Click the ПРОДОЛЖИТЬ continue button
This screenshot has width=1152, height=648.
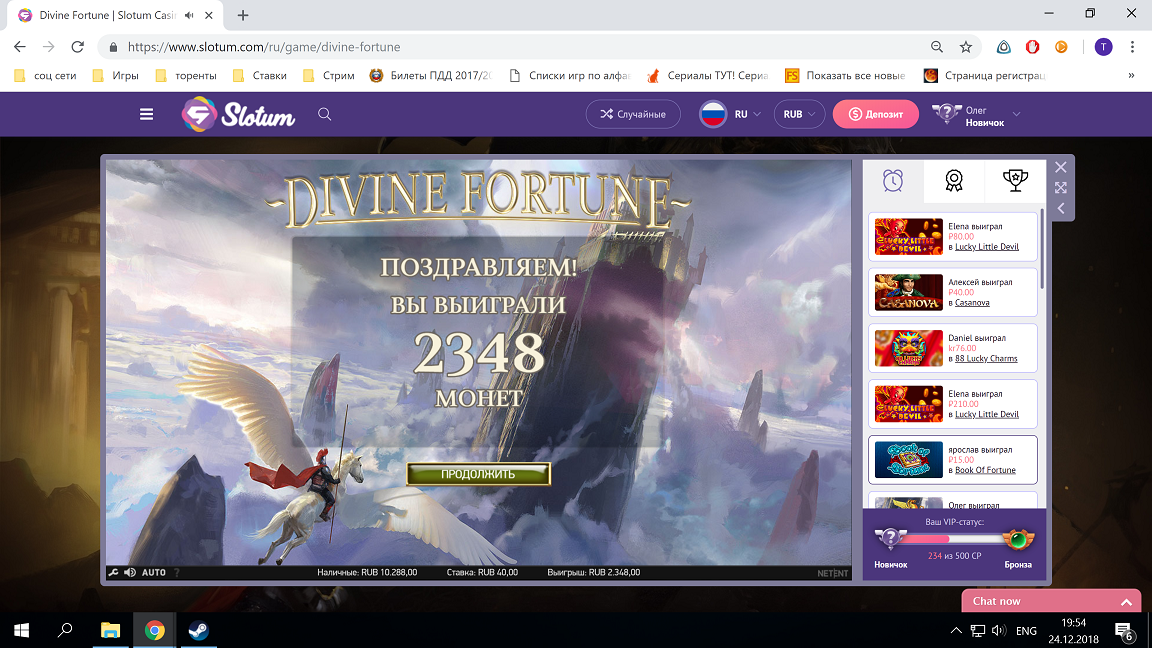[478, 474]
